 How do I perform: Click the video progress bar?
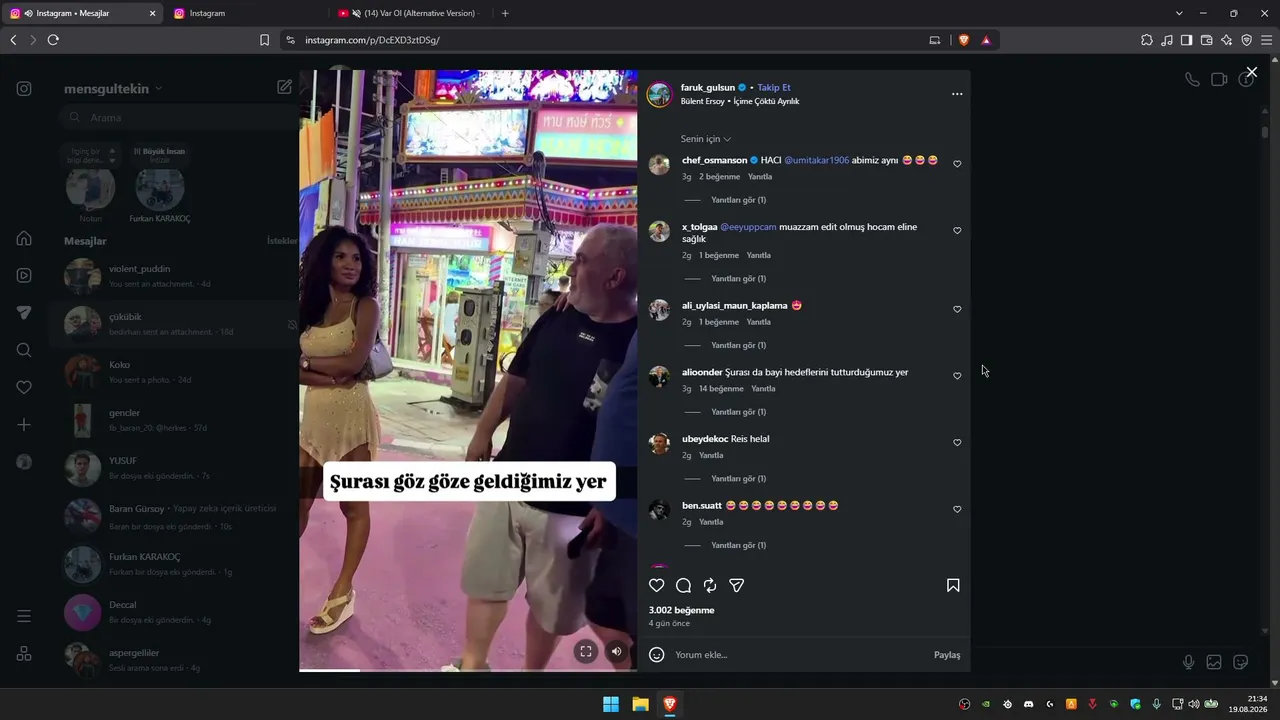468,670
